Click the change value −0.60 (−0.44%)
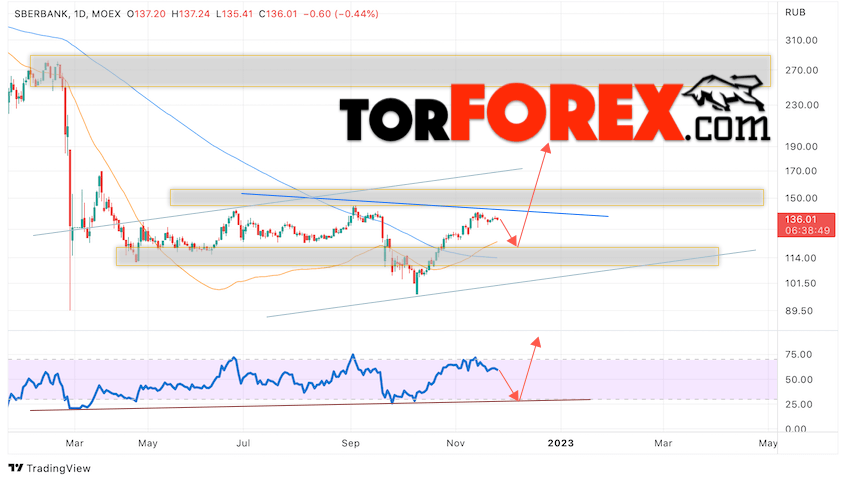This screenshot has width=846, height=482. pyautogui.click(x=341, y=13)
